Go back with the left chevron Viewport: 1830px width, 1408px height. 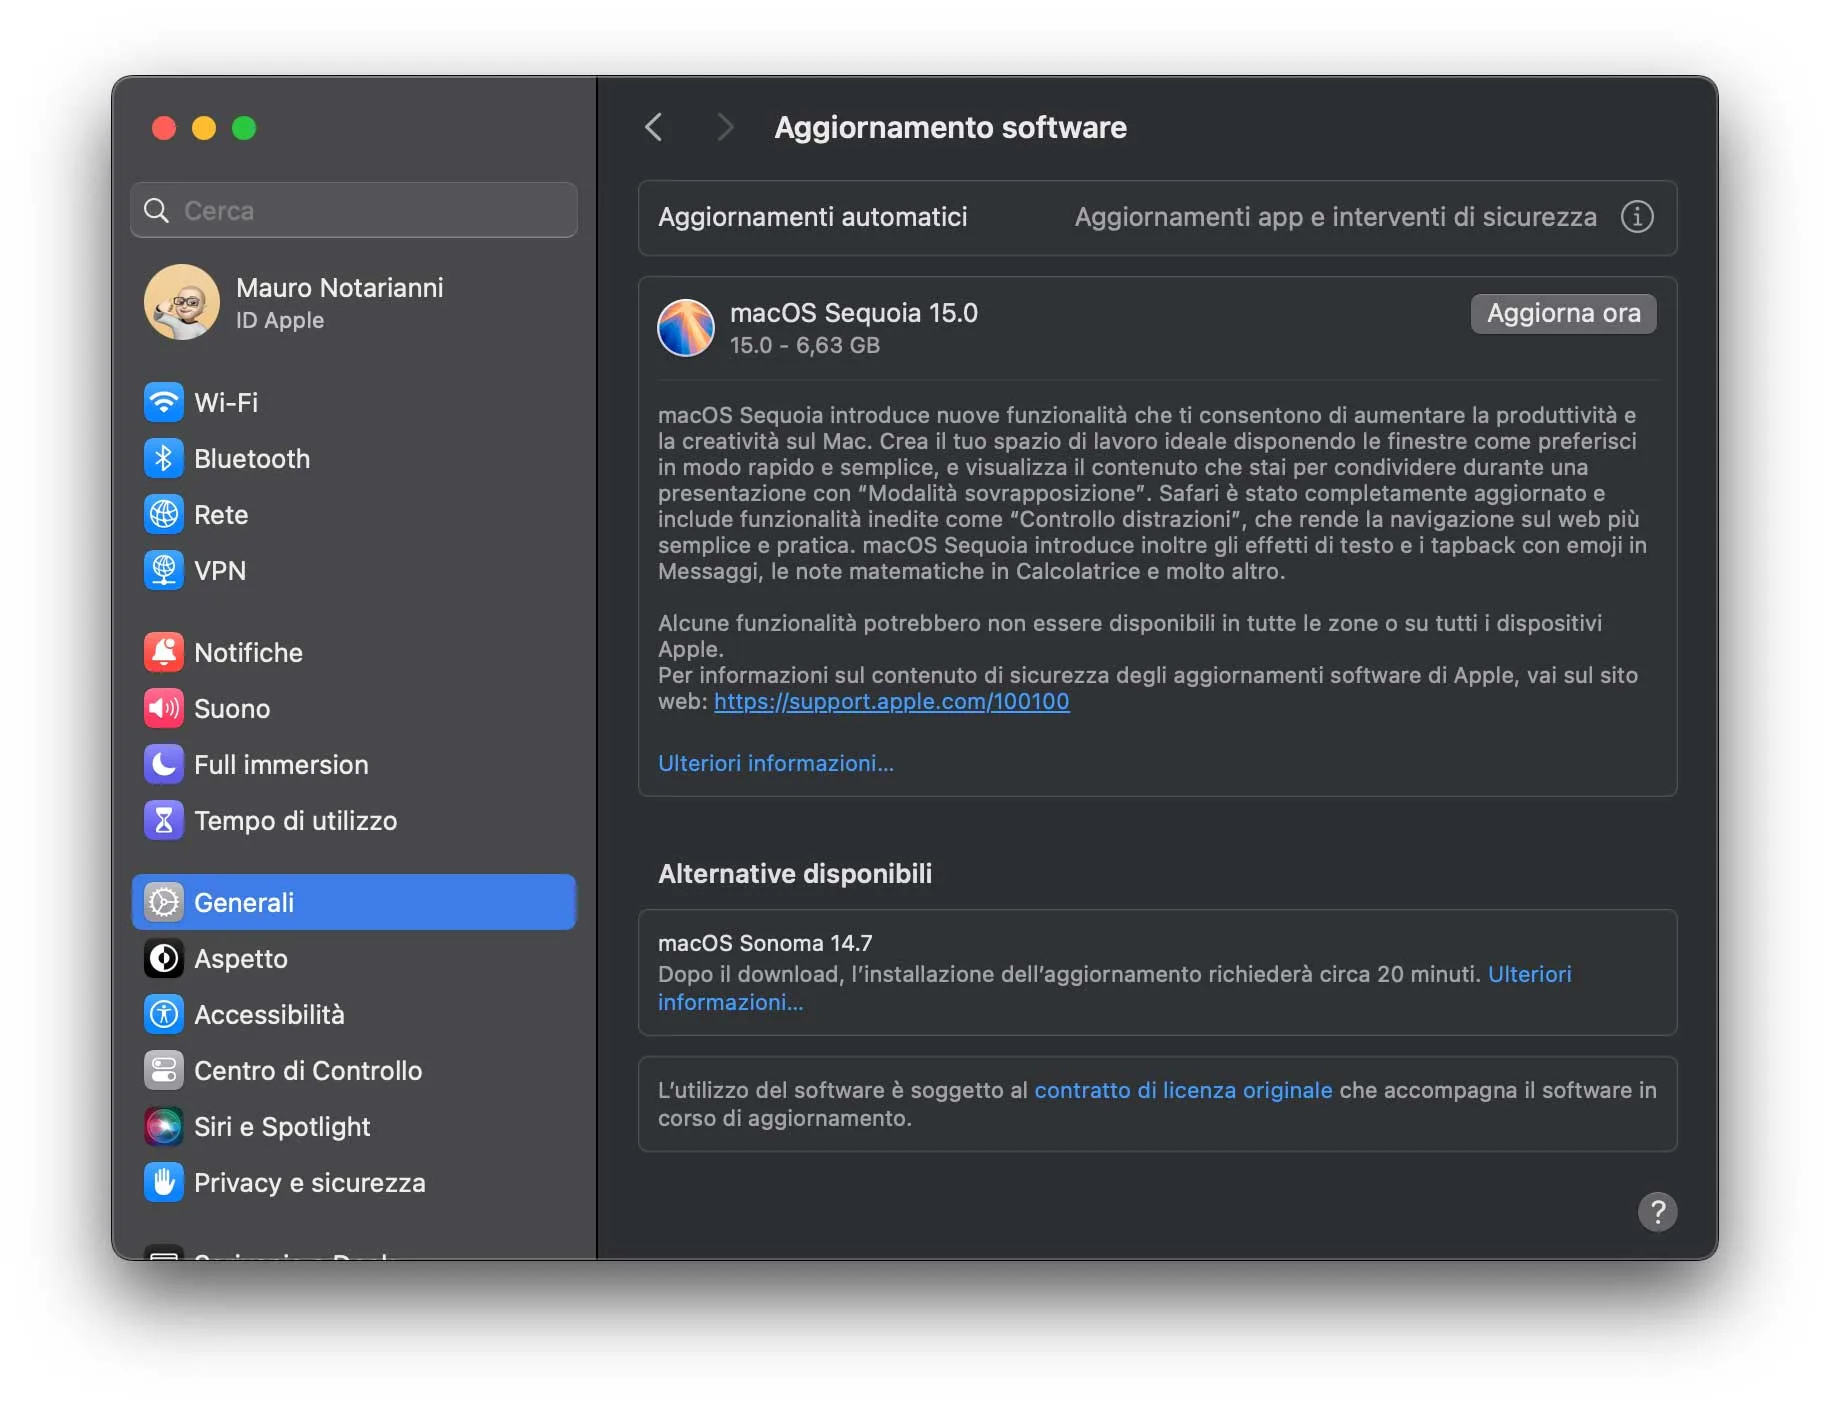pyautogui.click(x=654, y=127)
